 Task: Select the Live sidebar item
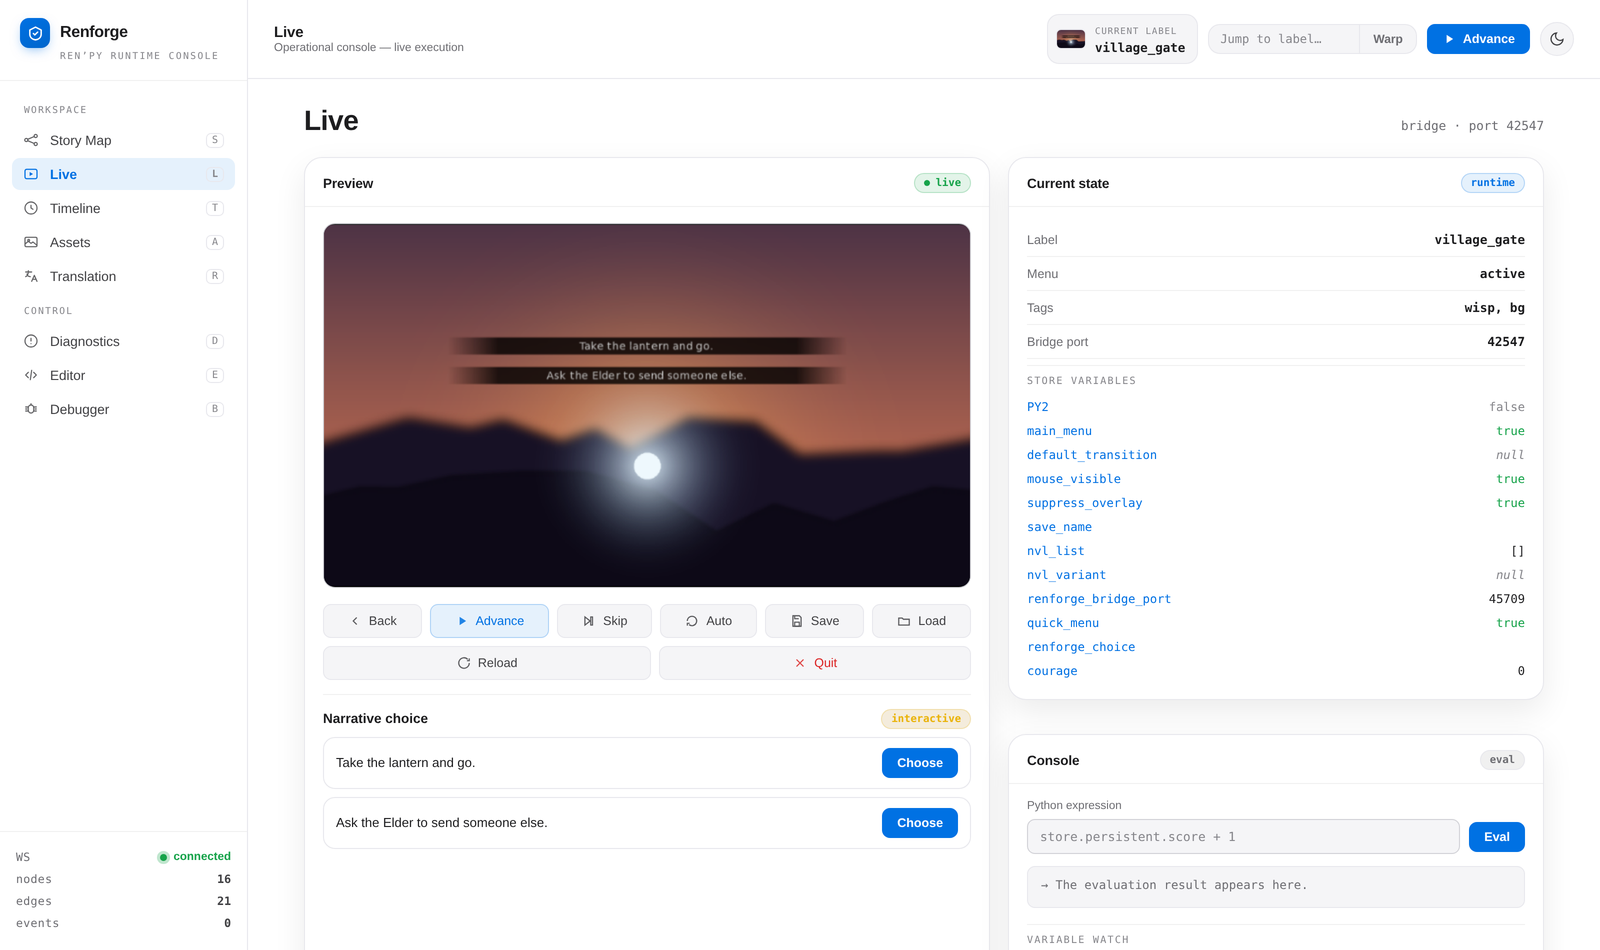tap(123, 174)
